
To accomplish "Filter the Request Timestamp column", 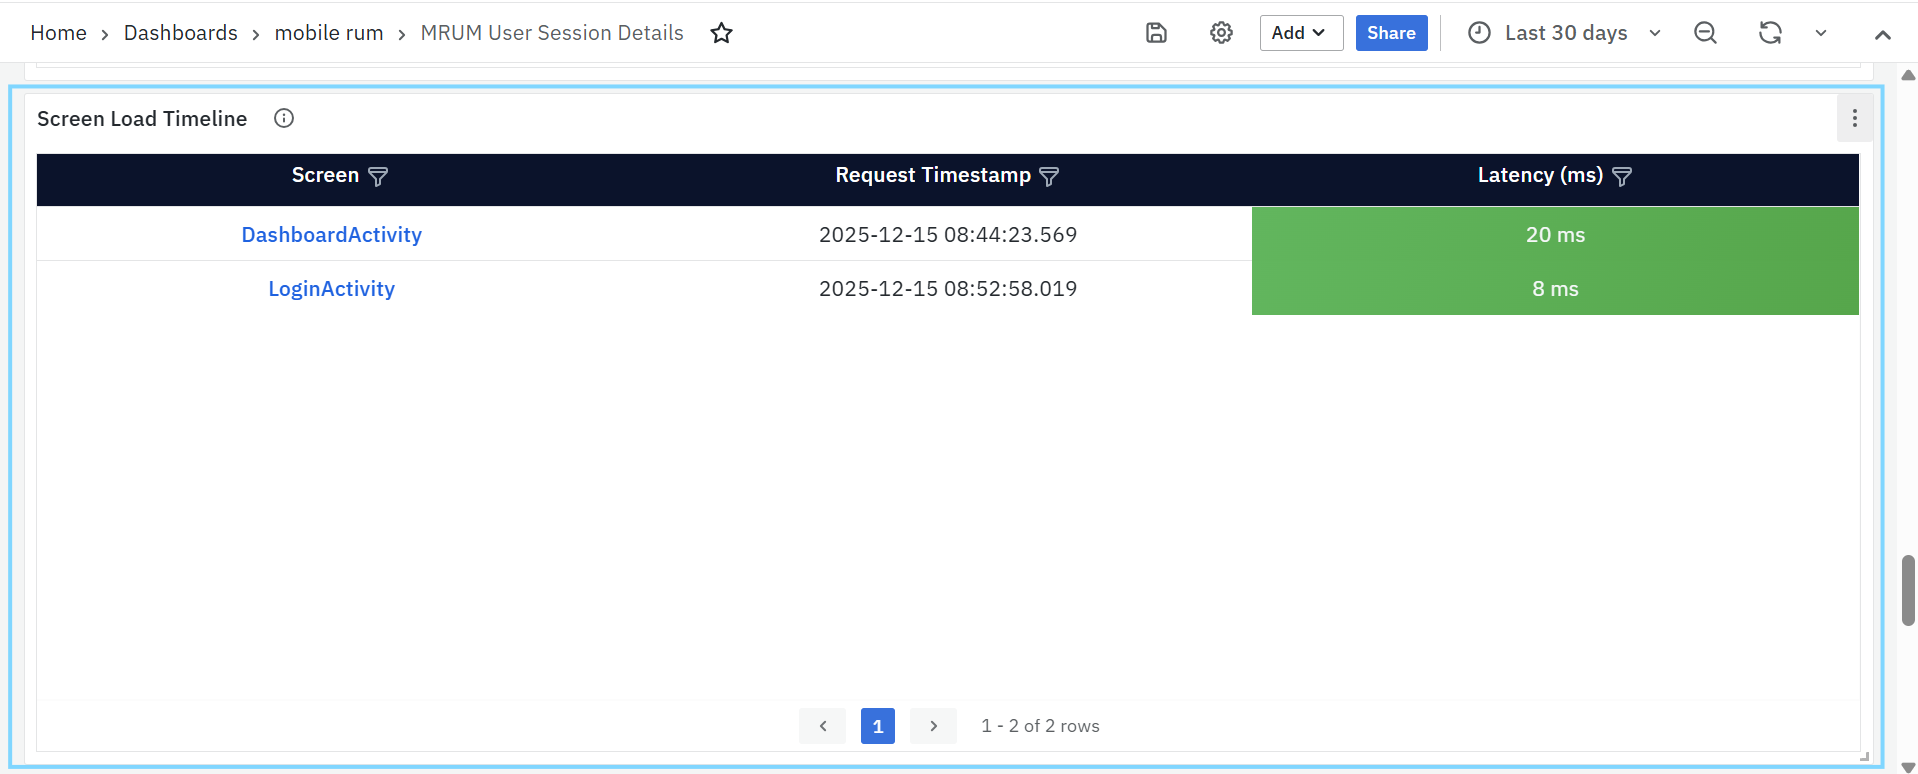I will click(1049, 176).
